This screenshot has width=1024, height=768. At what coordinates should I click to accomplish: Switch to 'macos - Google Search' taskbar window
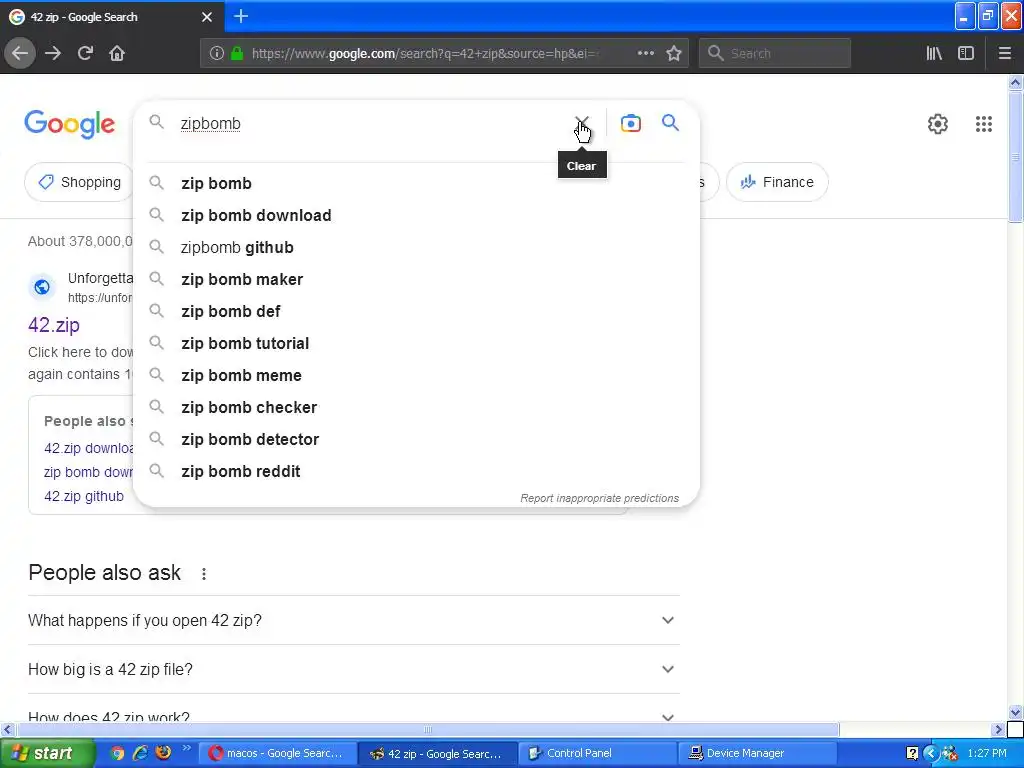click(x=278, y=754)
